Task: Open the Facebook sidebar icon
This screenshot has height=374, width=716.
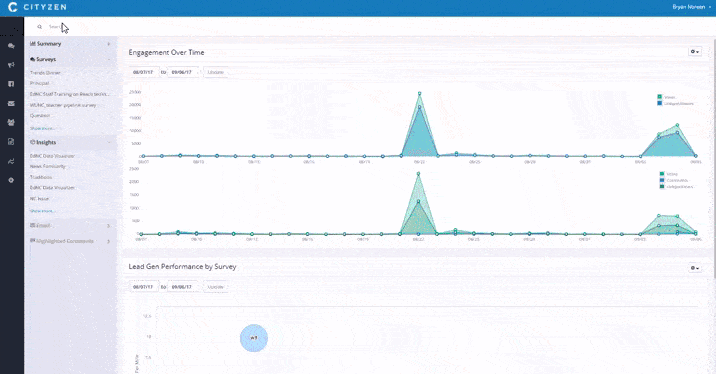Action: pyautogui.click(x=11, y=84)
